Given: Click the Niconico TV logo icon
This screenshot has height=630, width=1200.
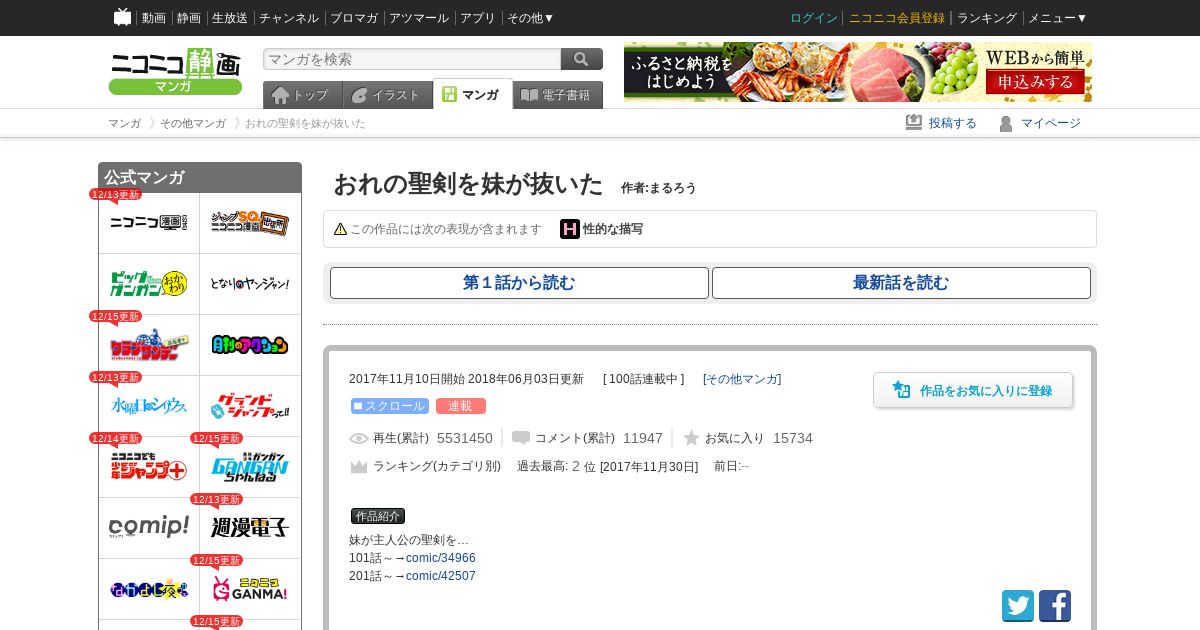Looking at the screenshot, I should 122,17.
